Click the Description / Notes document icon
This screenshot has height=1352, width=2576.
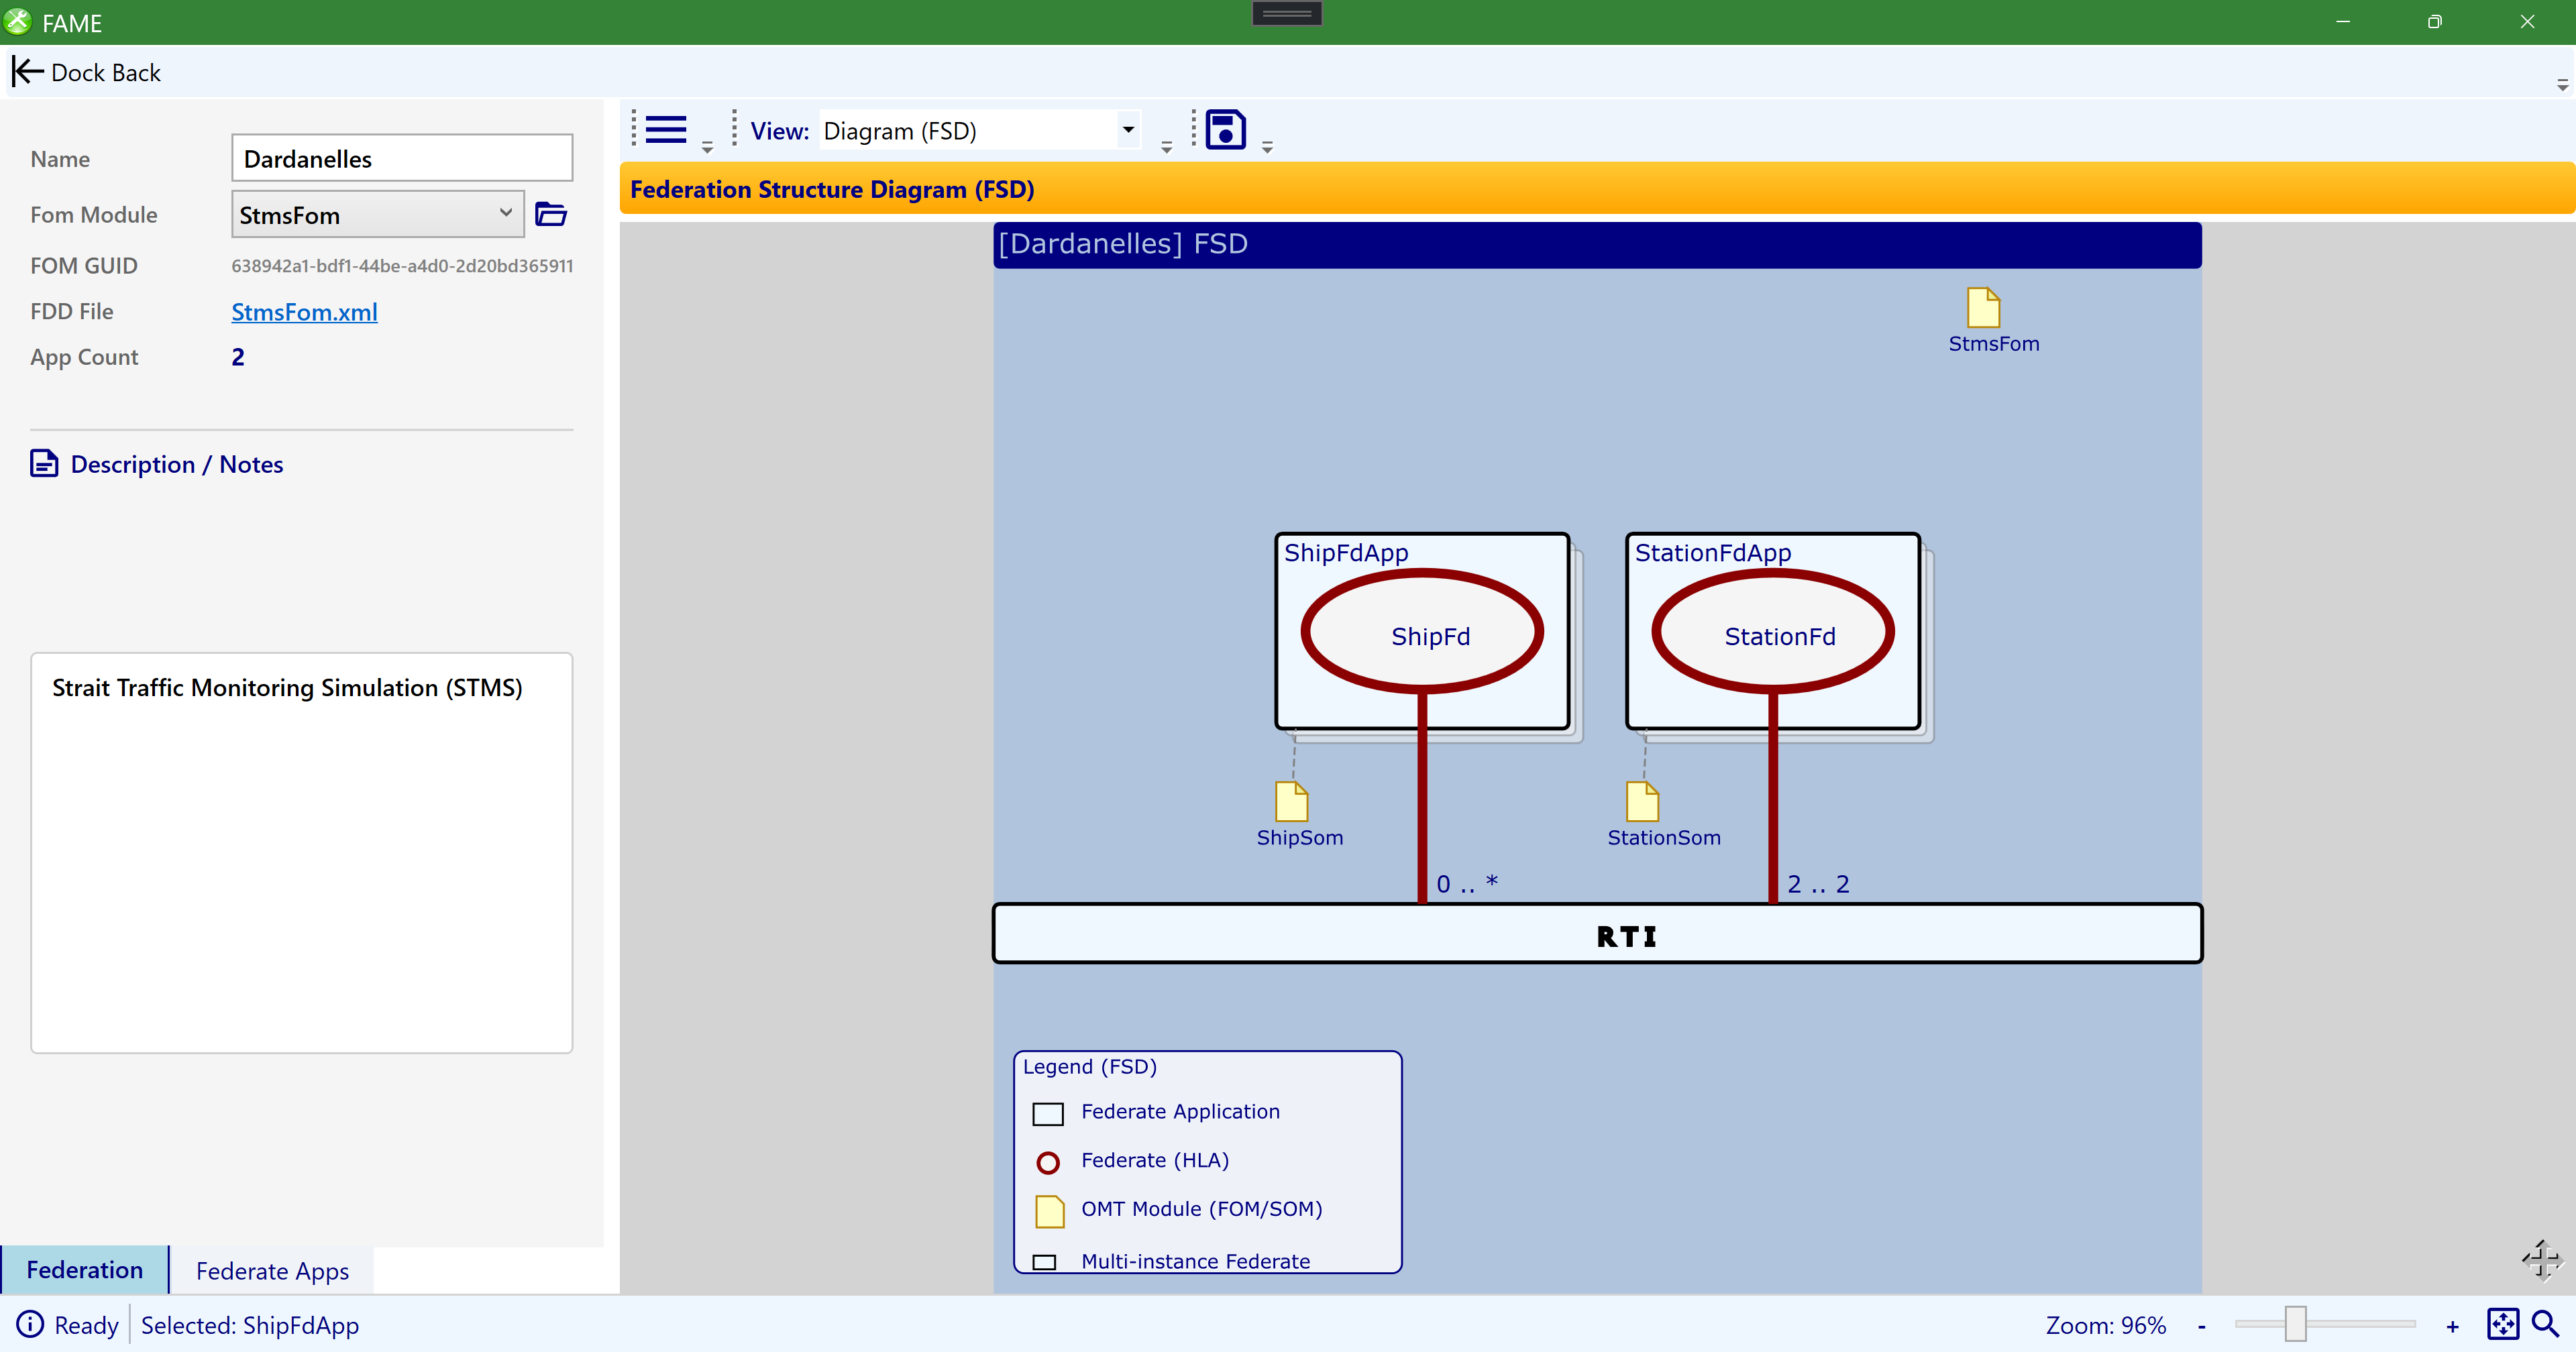pyautogui.click(x=44, y=464)
